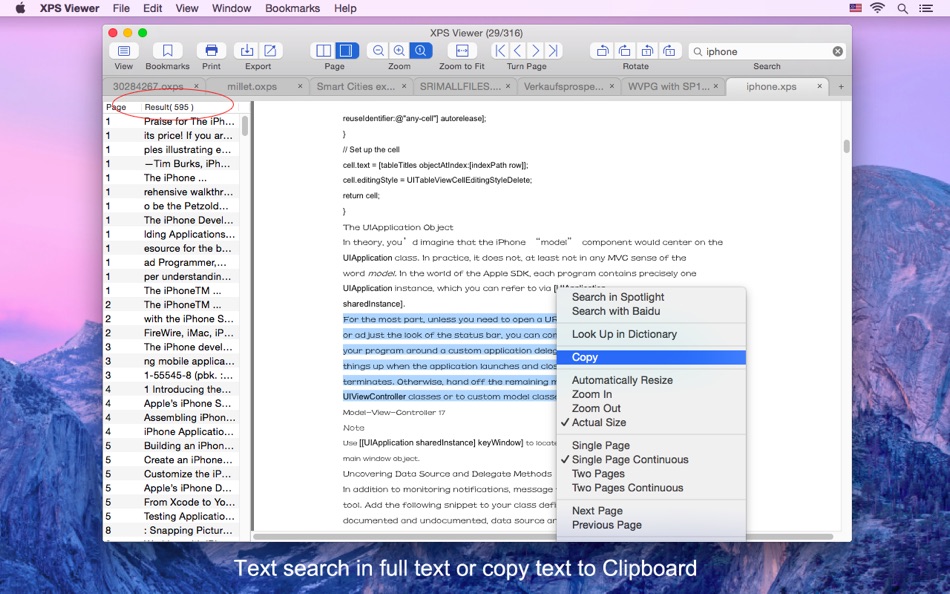
Task: Click the Wi-Fi status icon
Action: pyautogui.click(x=877, y=8)
